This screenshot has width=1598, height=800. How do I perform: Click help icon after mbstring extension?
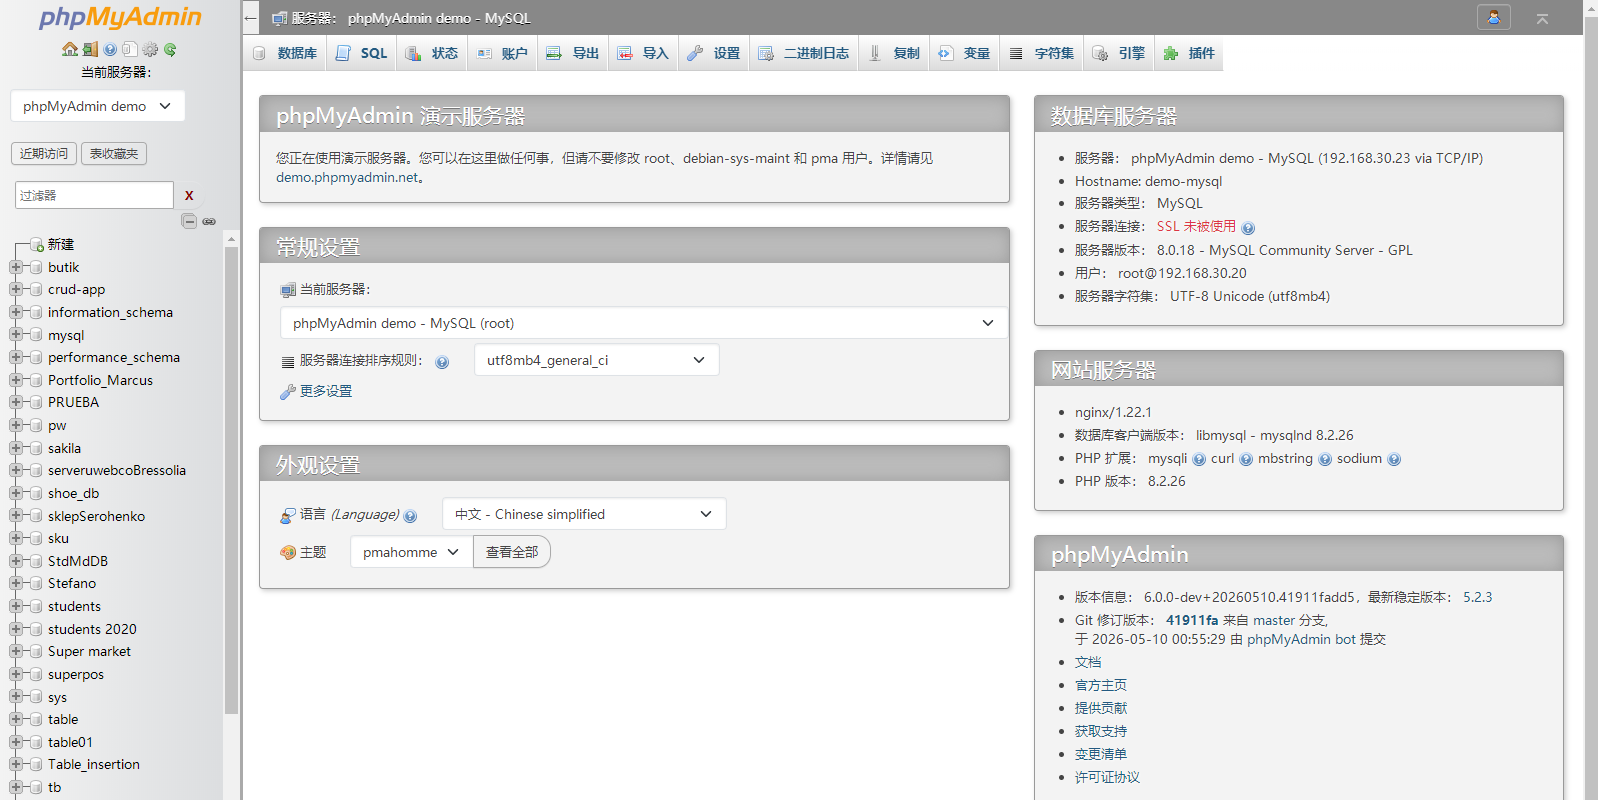click(x=1325, y=460)
